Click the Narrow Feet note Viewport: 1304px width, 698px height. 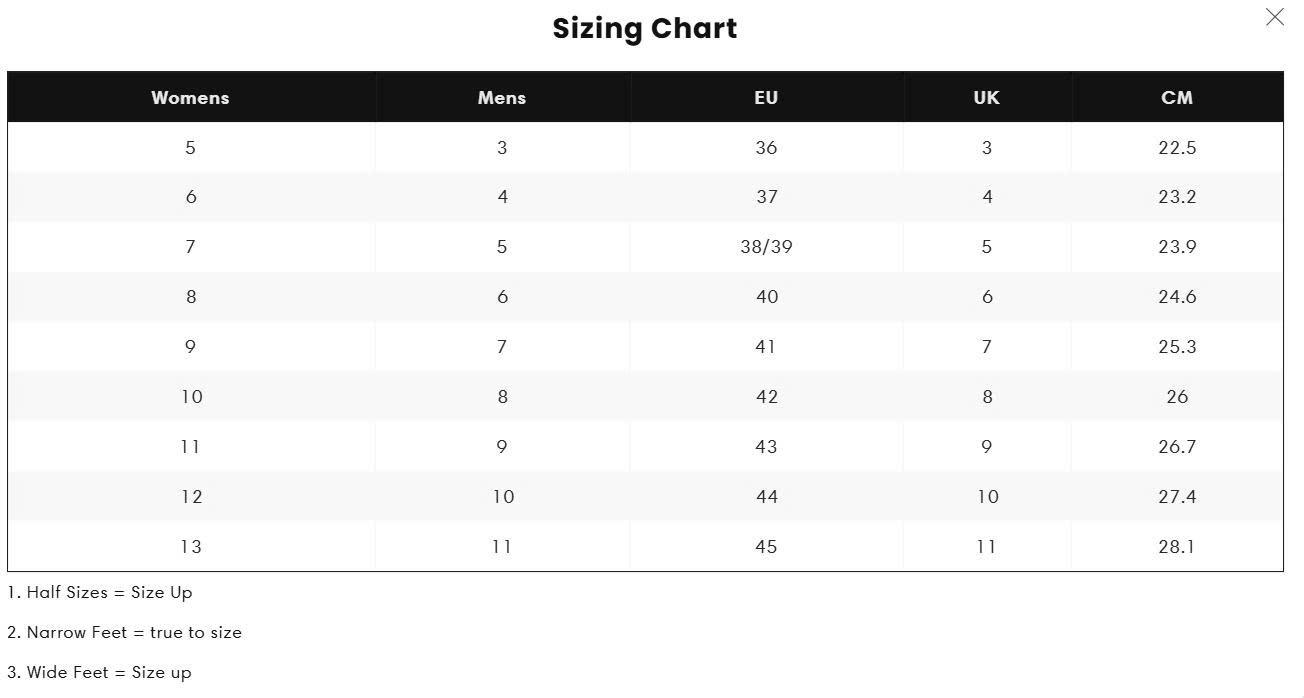point(125,633)
